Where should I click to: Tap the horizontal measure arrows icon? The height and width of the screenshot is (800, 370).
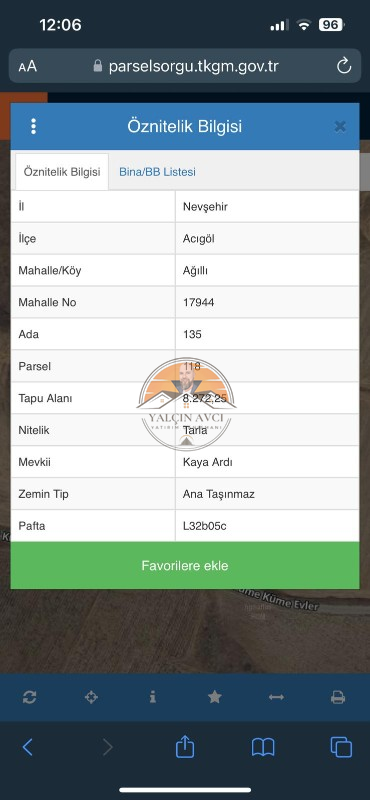(x=276, y=697)
